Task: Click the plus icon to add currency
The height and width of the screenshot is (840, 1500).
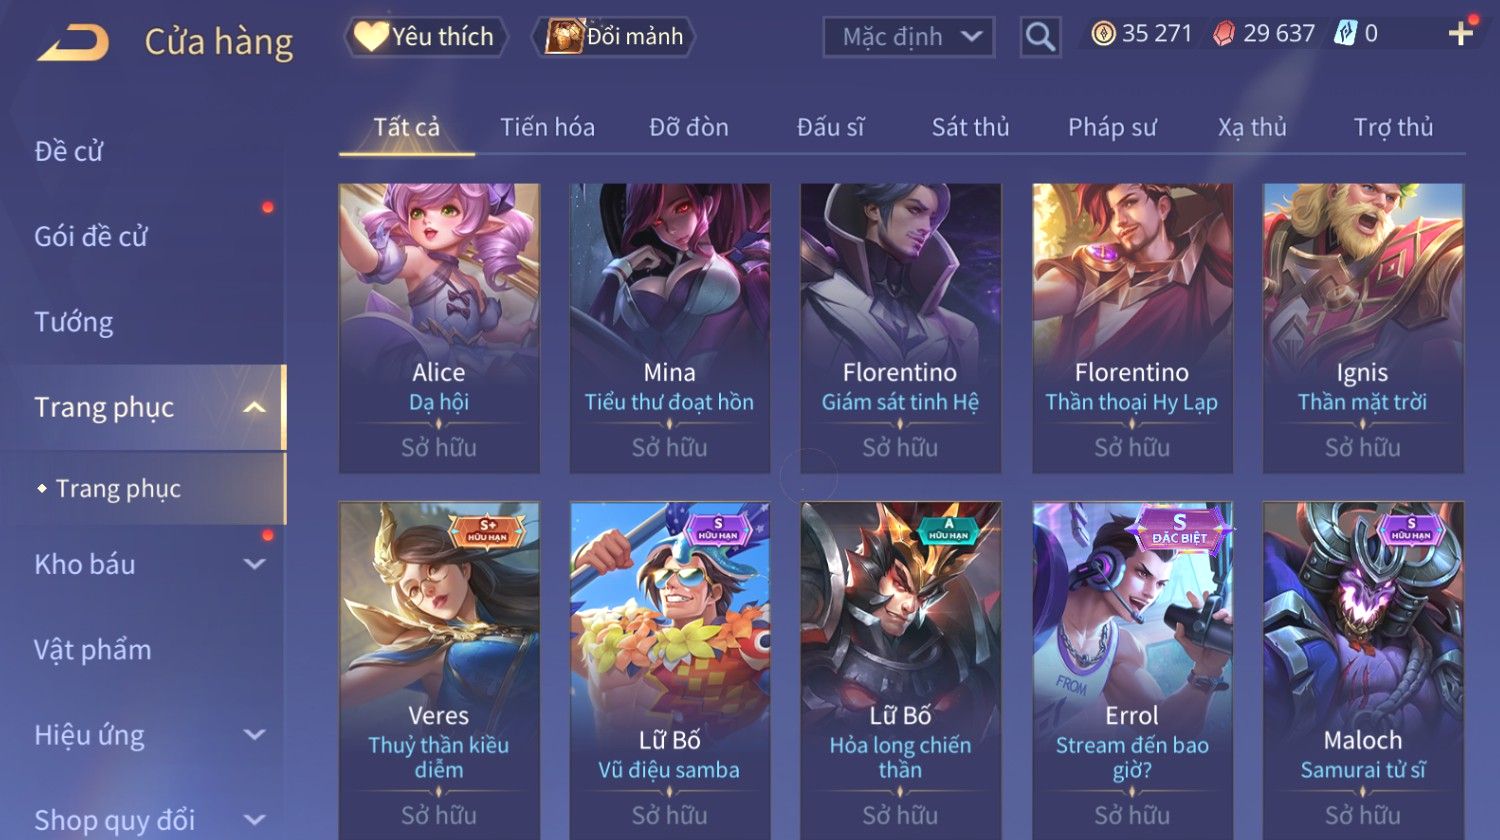Action: tap(1461, 34)
